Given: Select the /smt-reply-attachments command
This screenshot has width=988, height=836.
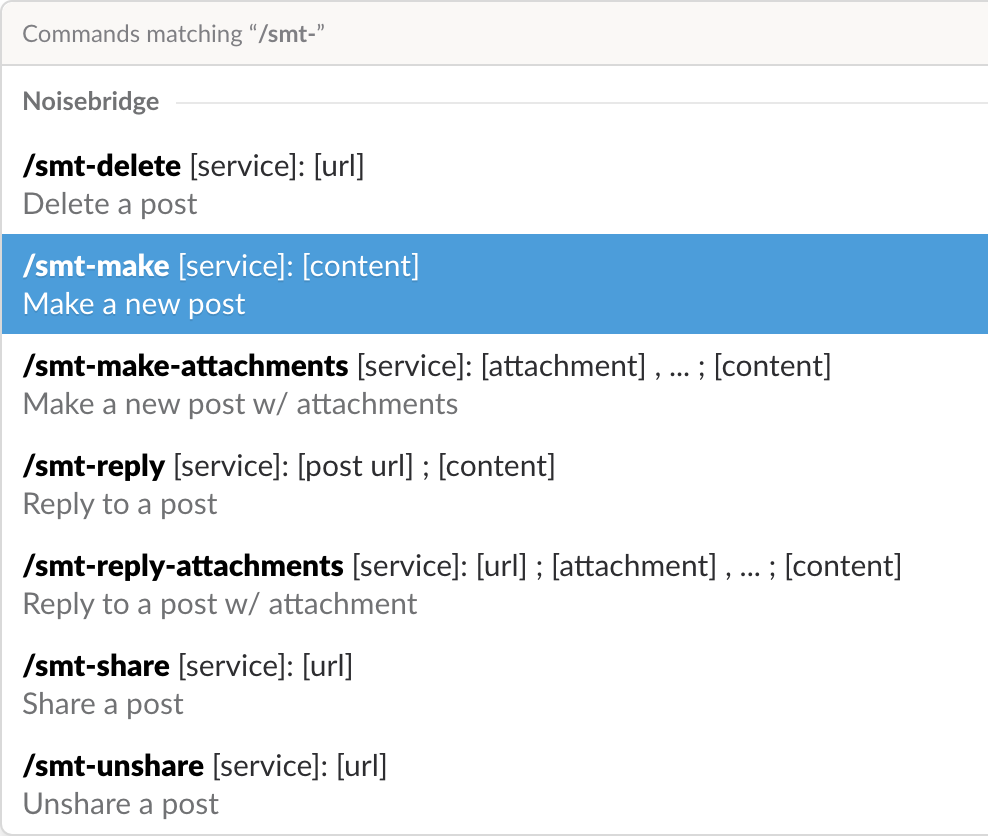Looking at the screenshot, I should [183, 566].
